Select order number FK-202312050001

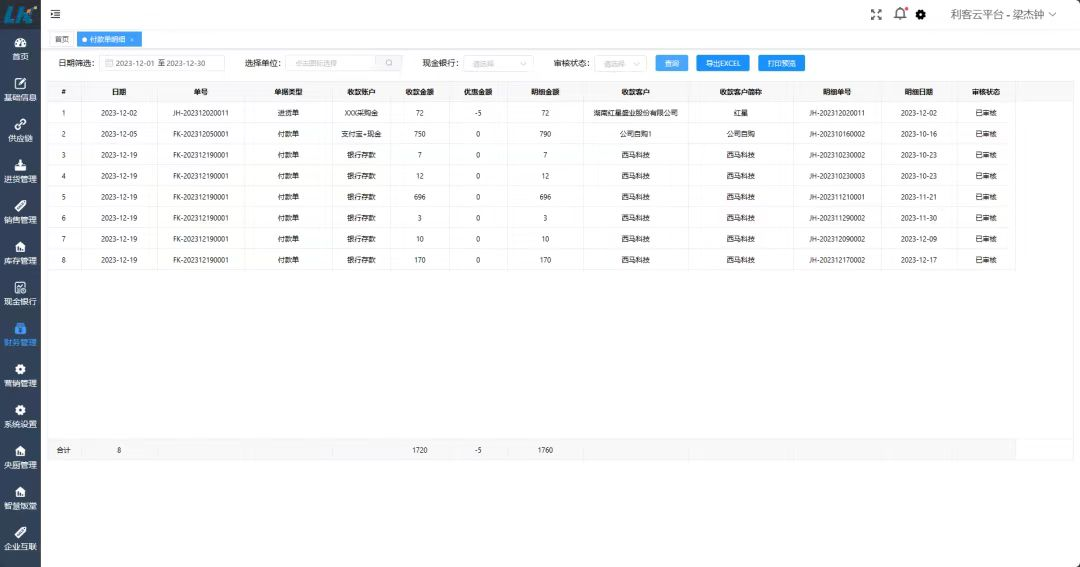[x=200, y=134]
